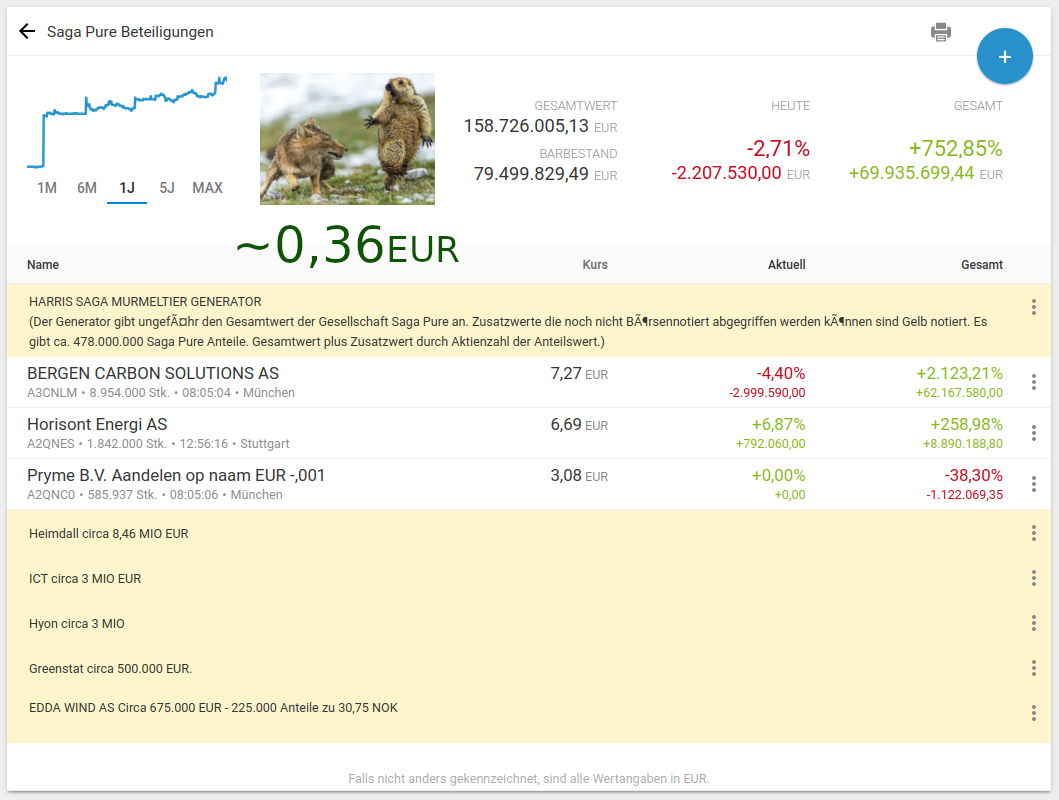Click total gain +752,85%
Image resolution: width=1059 pixels, height=800 pixels.
[955, 149]
